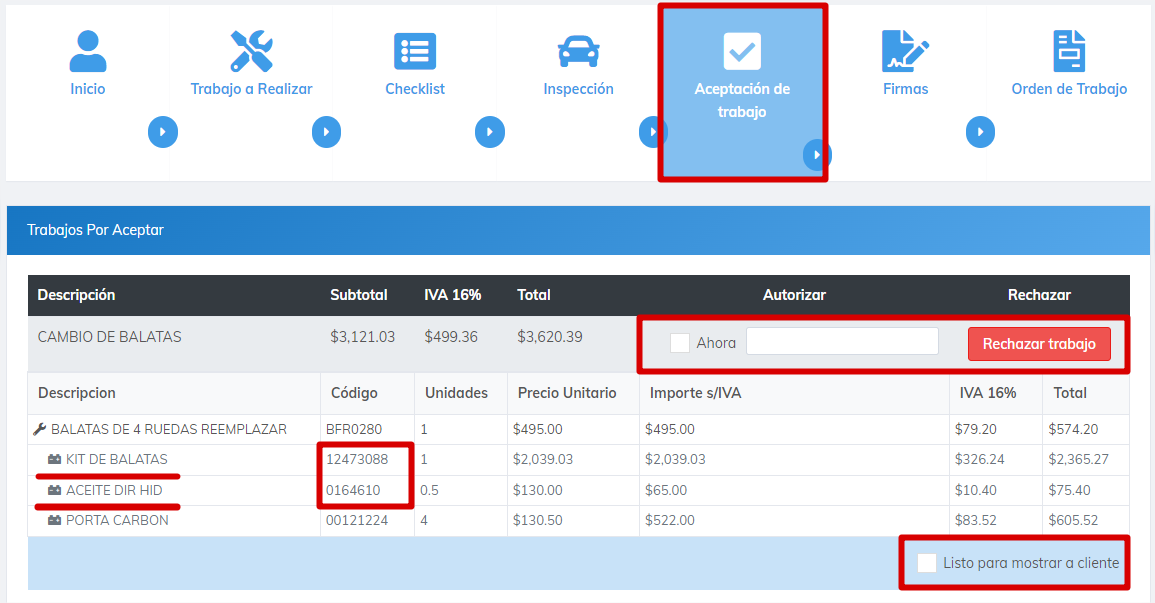The height and width of the screenshot is (603, 1155).
Task: Click the arrow button below Inicio
Action: click(x=163, y=132)
